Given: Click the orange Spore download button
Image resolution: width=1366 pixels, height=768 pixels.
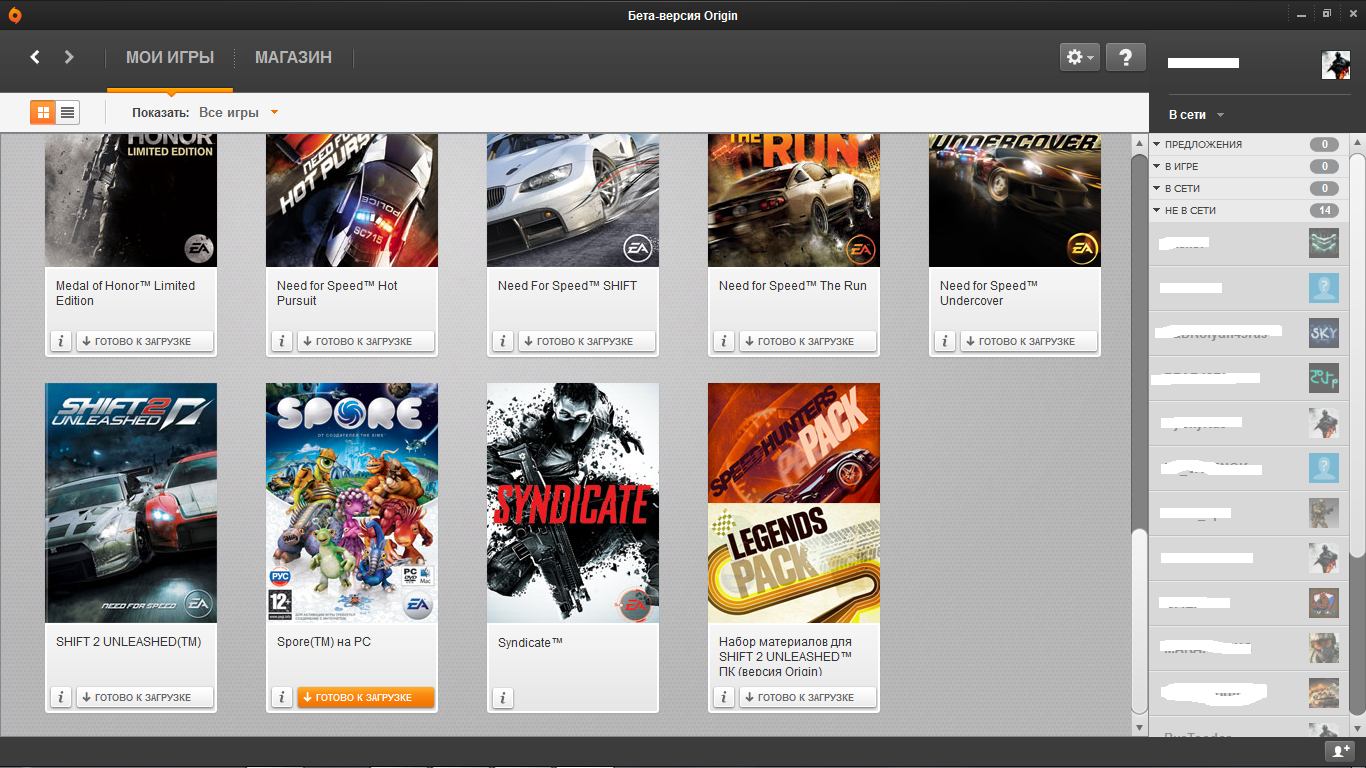Looking at the screenshot, I should point(366,697).
